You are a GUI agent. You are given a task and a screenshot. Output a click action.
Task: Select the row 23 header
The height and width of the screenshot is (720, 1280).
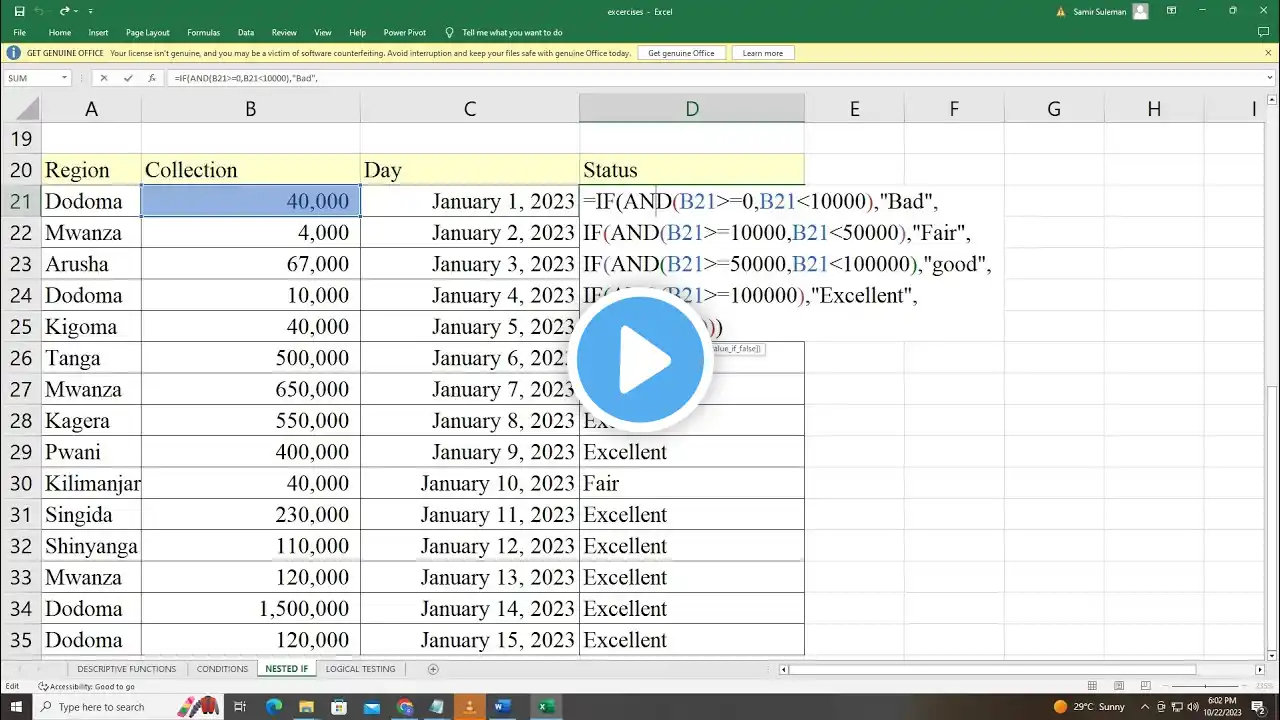pyautogui.click(x=21, y=264)
